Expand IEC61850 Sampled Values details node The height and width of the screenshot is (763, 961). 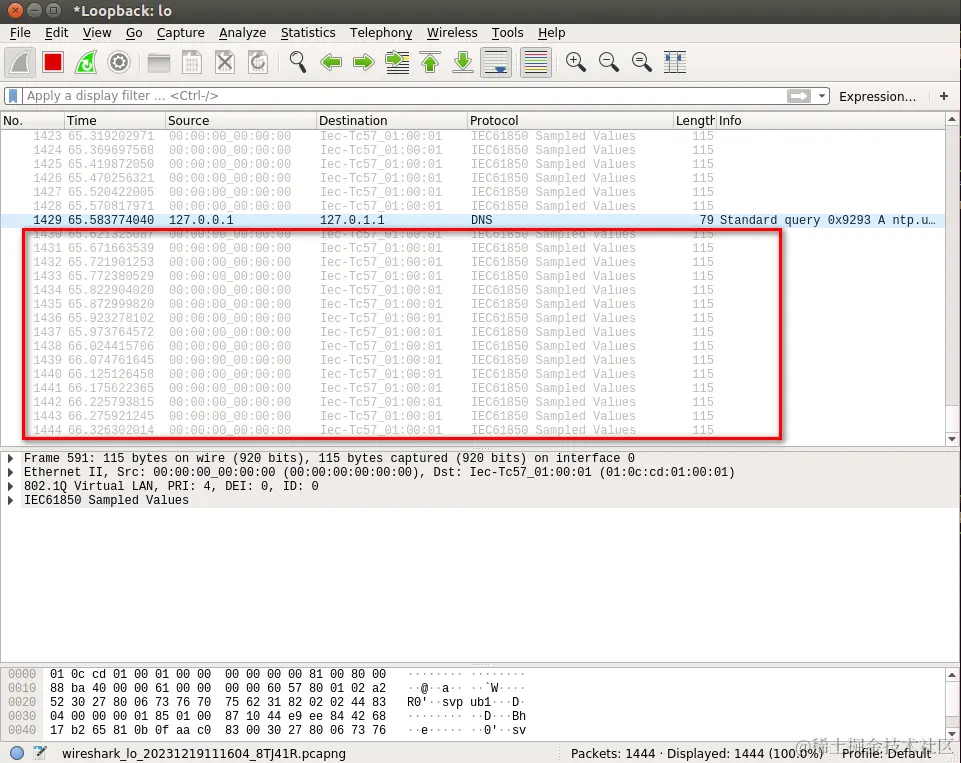[x=10, y=501]
